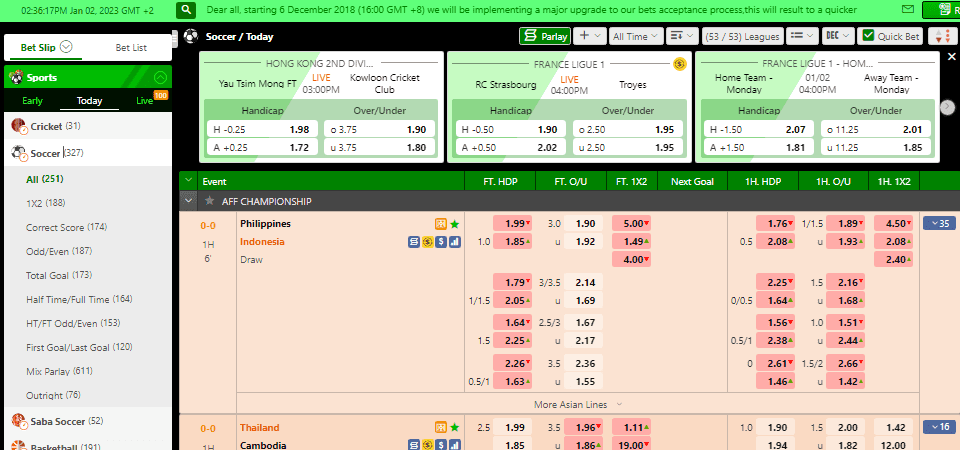Screen dimensions: 960x450
Task: Click the blue dollar icon on the Indonesia row
Action: (x=441, y=242)
